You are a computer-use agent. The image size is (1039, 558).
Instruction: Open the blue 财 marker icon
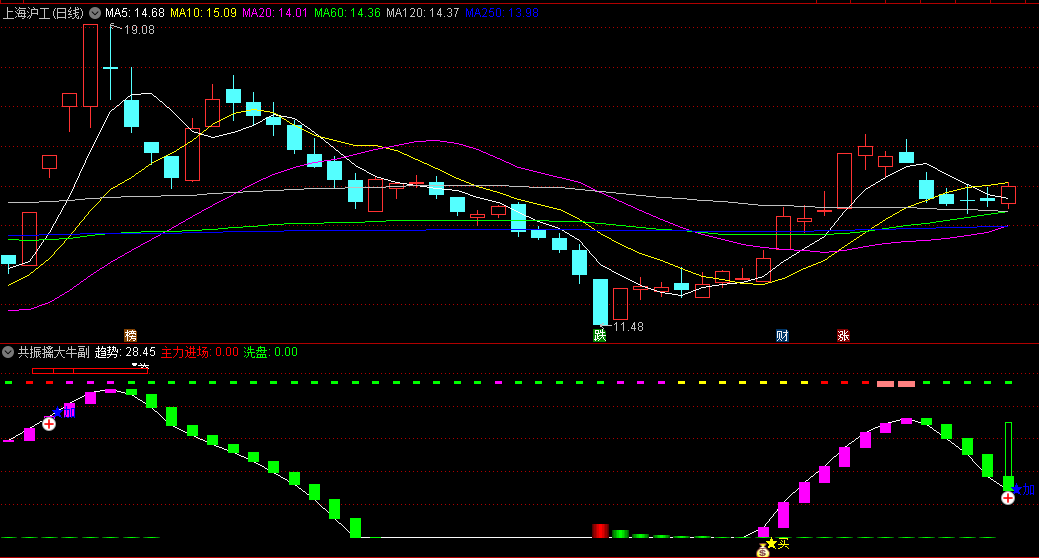(x=782, y=335)
